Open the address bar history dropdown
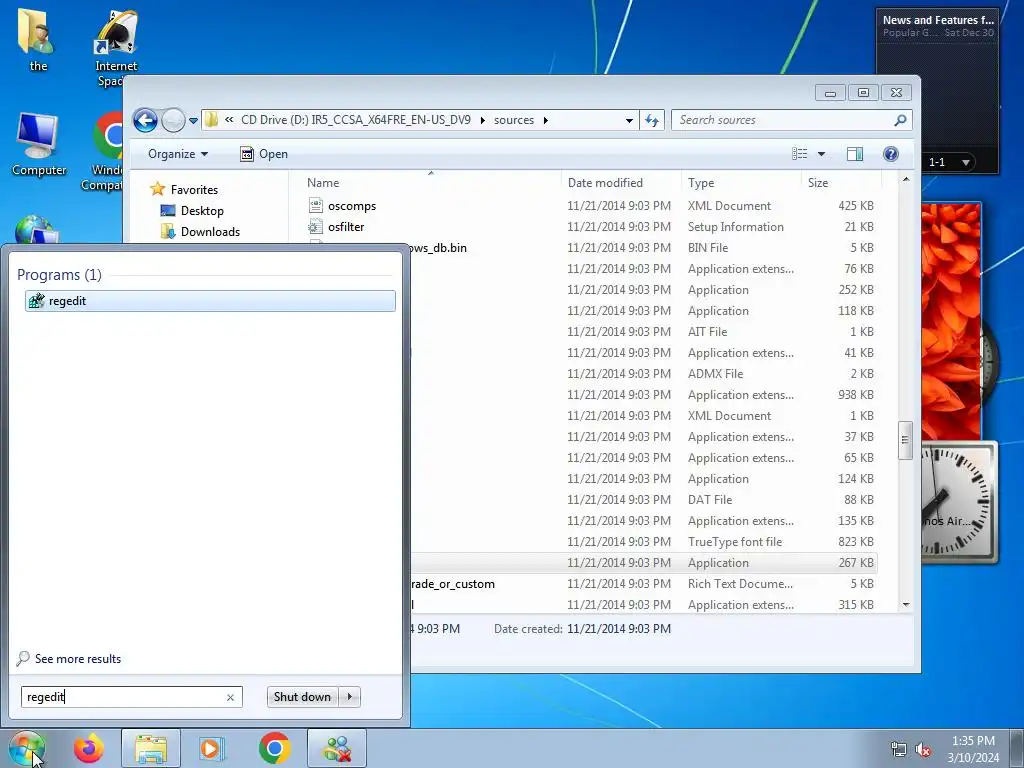1024x768 pixels. point(629,121)
